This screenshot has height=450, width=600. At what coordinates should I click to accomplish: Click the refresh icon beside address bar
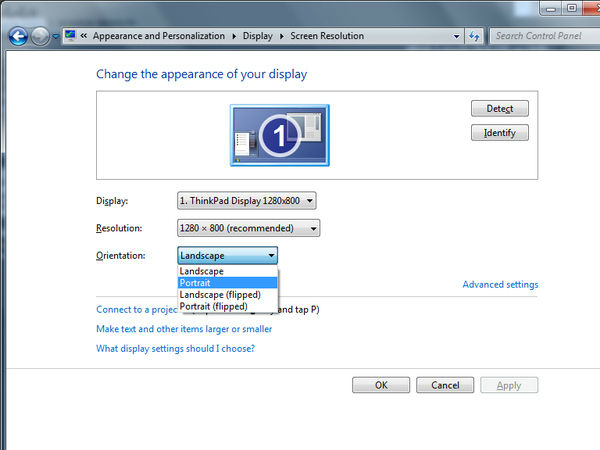point(475,36)
